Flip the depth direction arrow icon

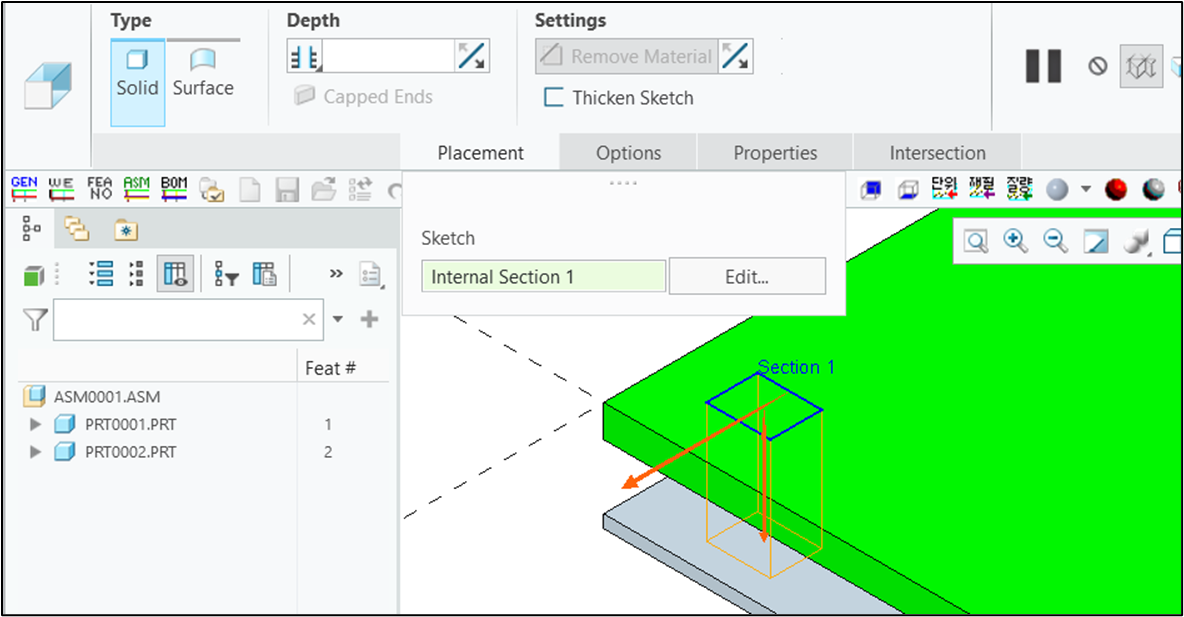[x=472, y=57]
